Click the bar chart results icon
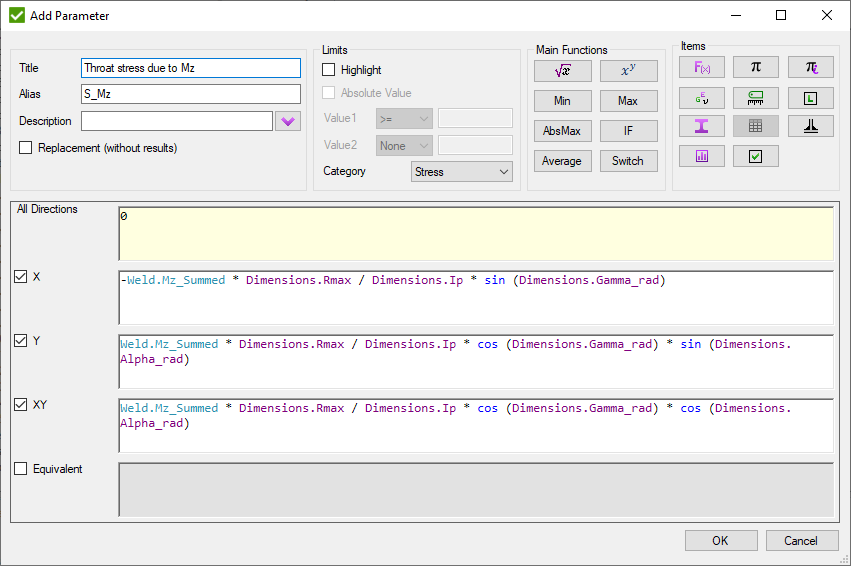The width and height of the screenshot is (851, 566). (x=701, y=157)
